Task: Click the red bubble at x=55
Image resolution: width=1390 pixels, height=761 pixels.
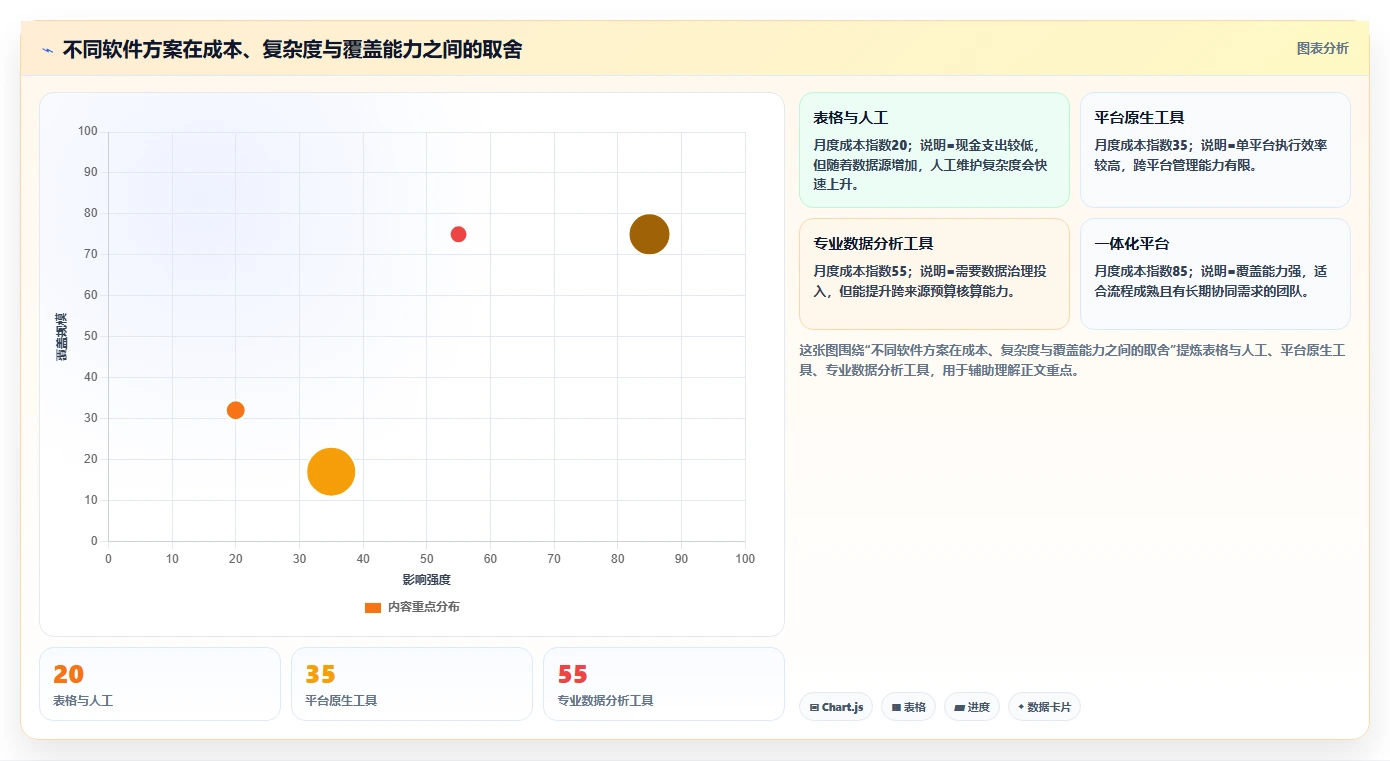Action: click(x=458, y=234)
